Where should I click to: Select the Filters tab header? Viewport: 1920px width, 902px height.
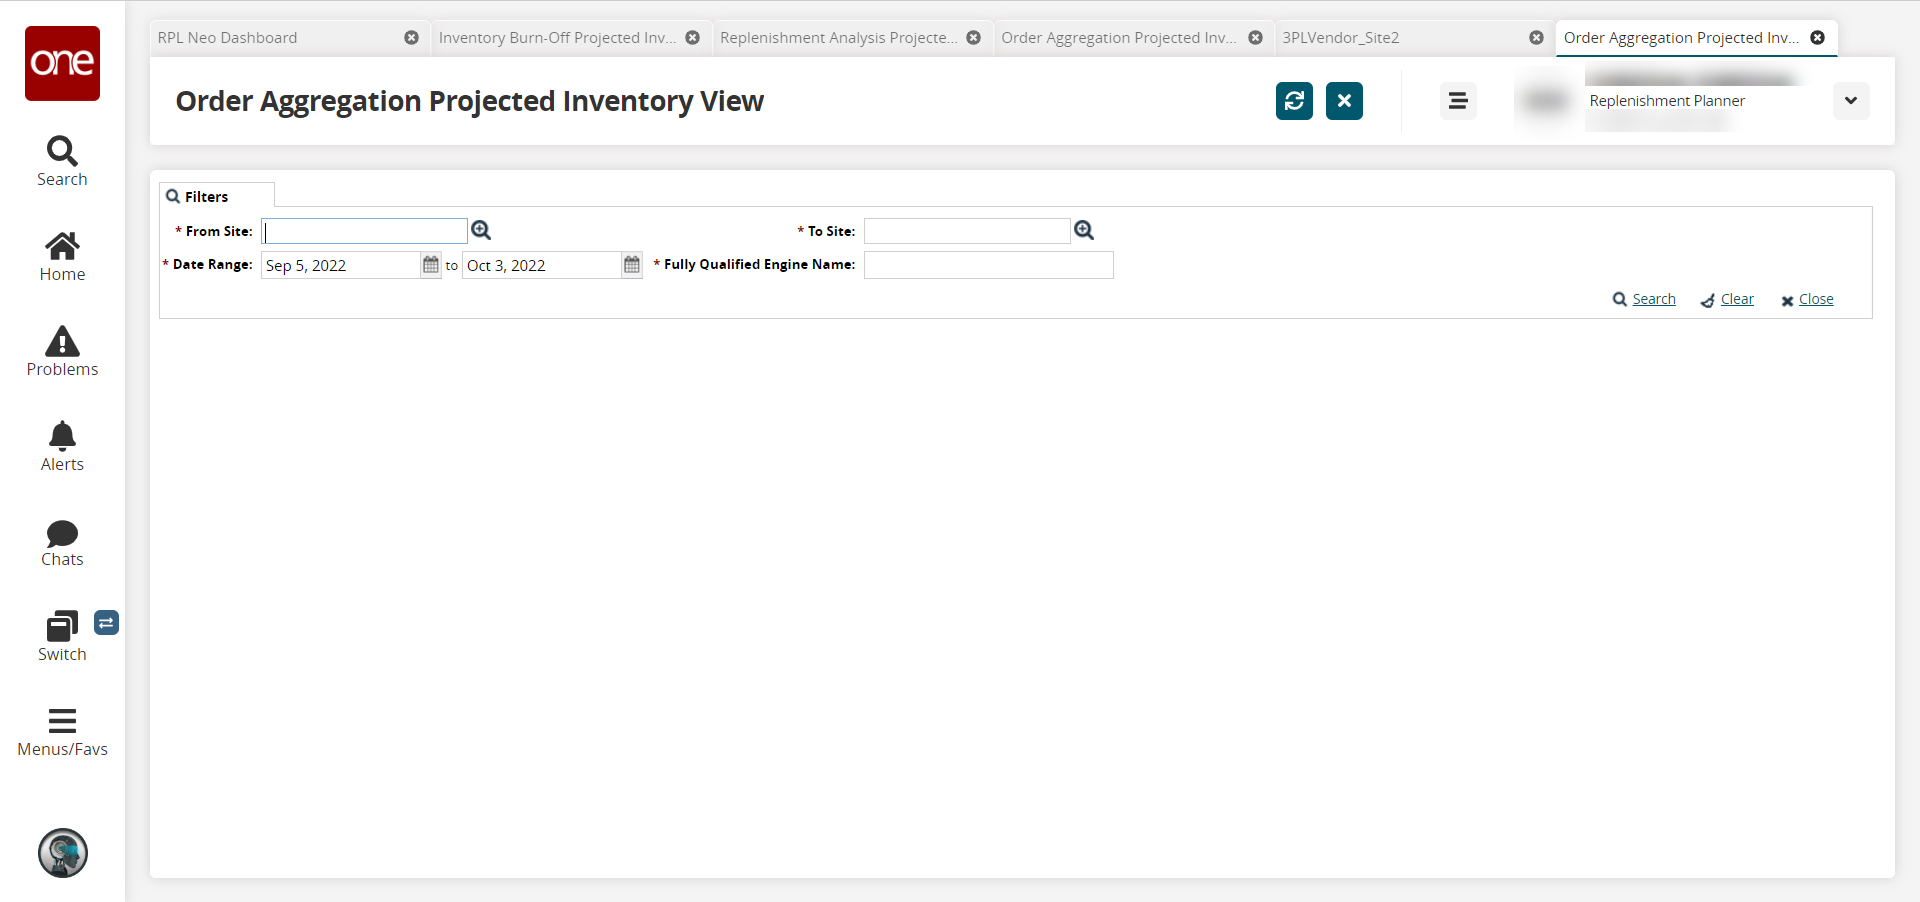point(217,196)
